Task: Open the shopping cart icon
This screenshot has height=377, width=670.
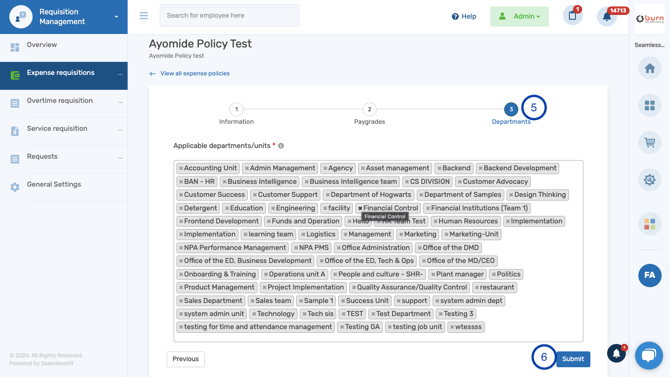Action: [649, 142]
